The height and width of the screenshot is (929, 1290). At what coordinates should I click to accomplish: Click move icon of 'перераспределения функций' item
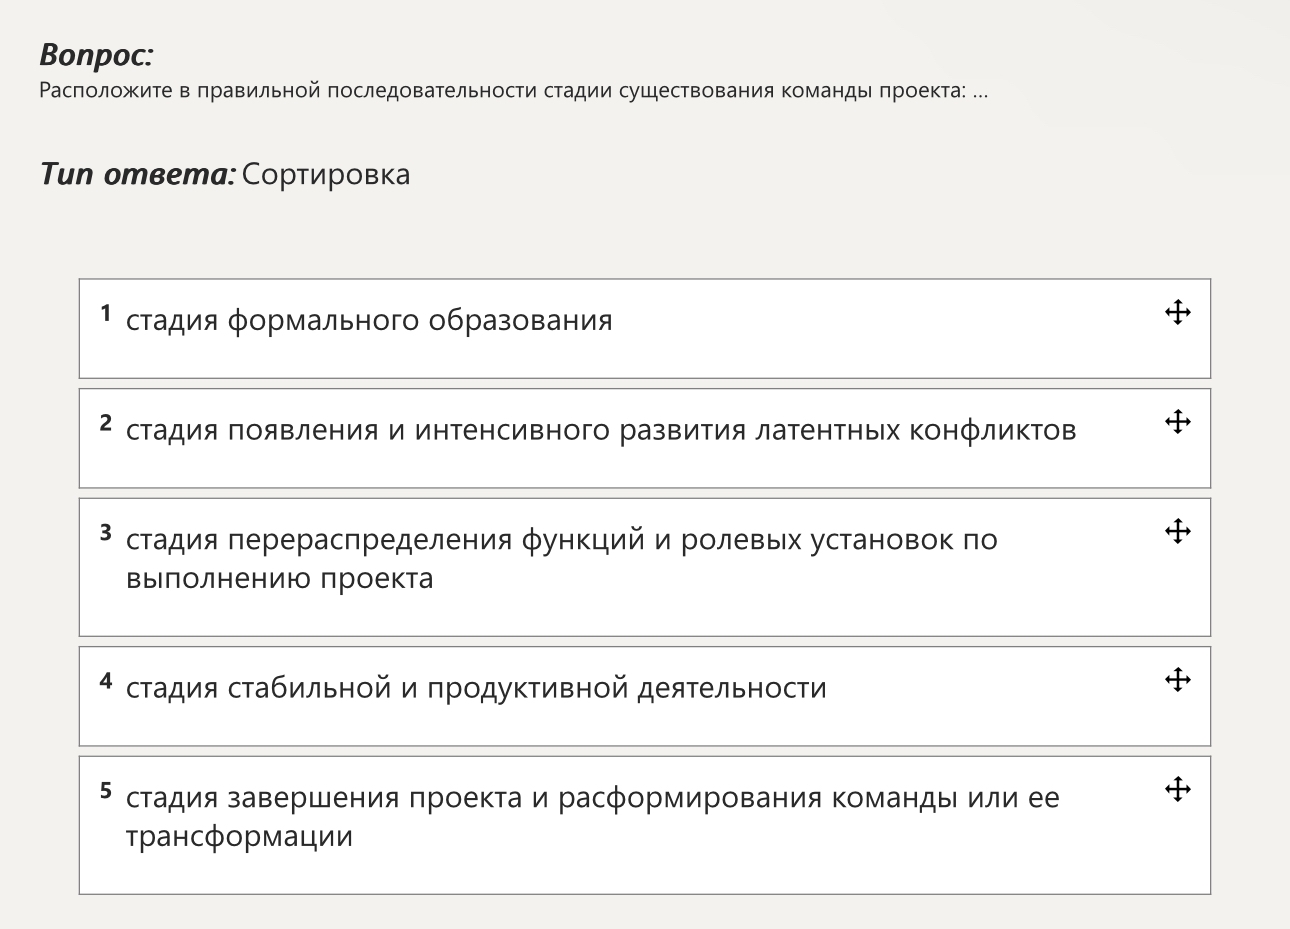click(x=1178, y=531)
